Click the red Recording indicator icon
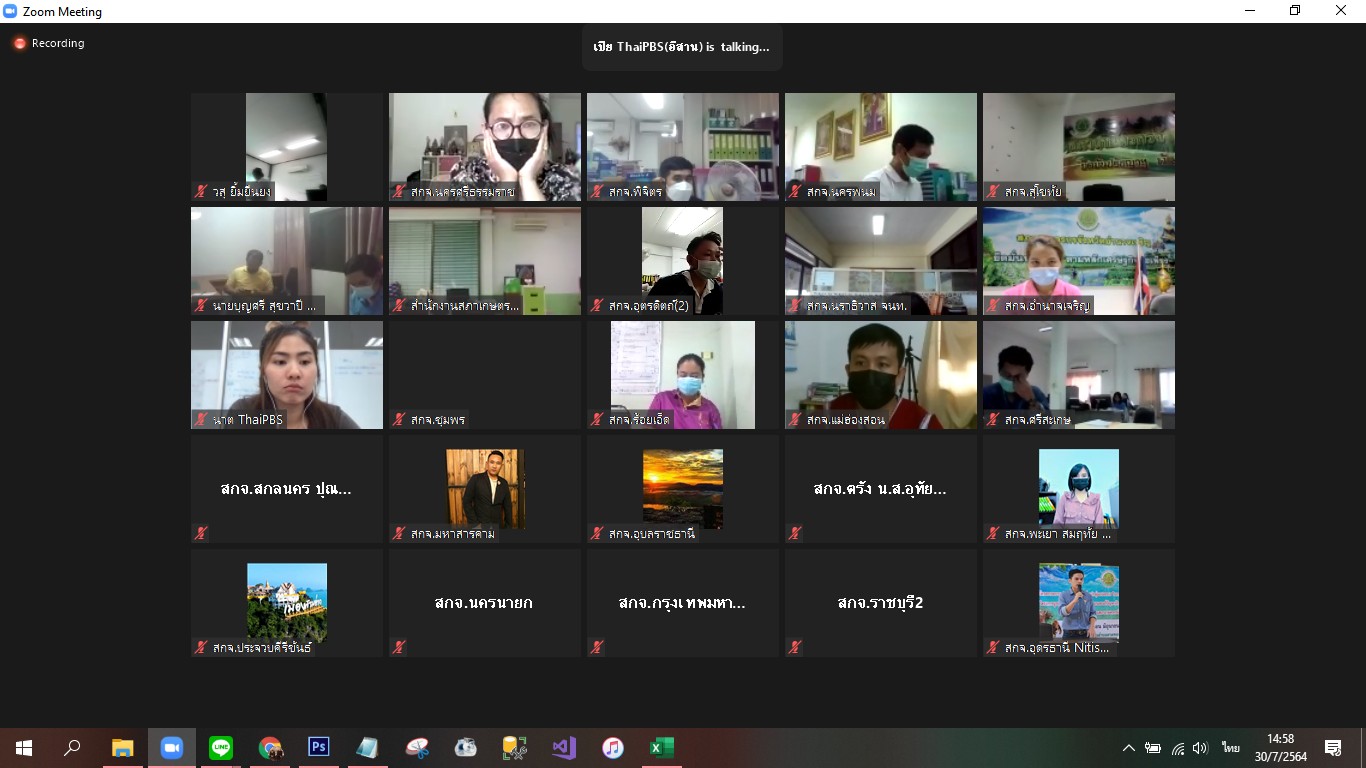The image size is (1366, 768). coord(19,44)
